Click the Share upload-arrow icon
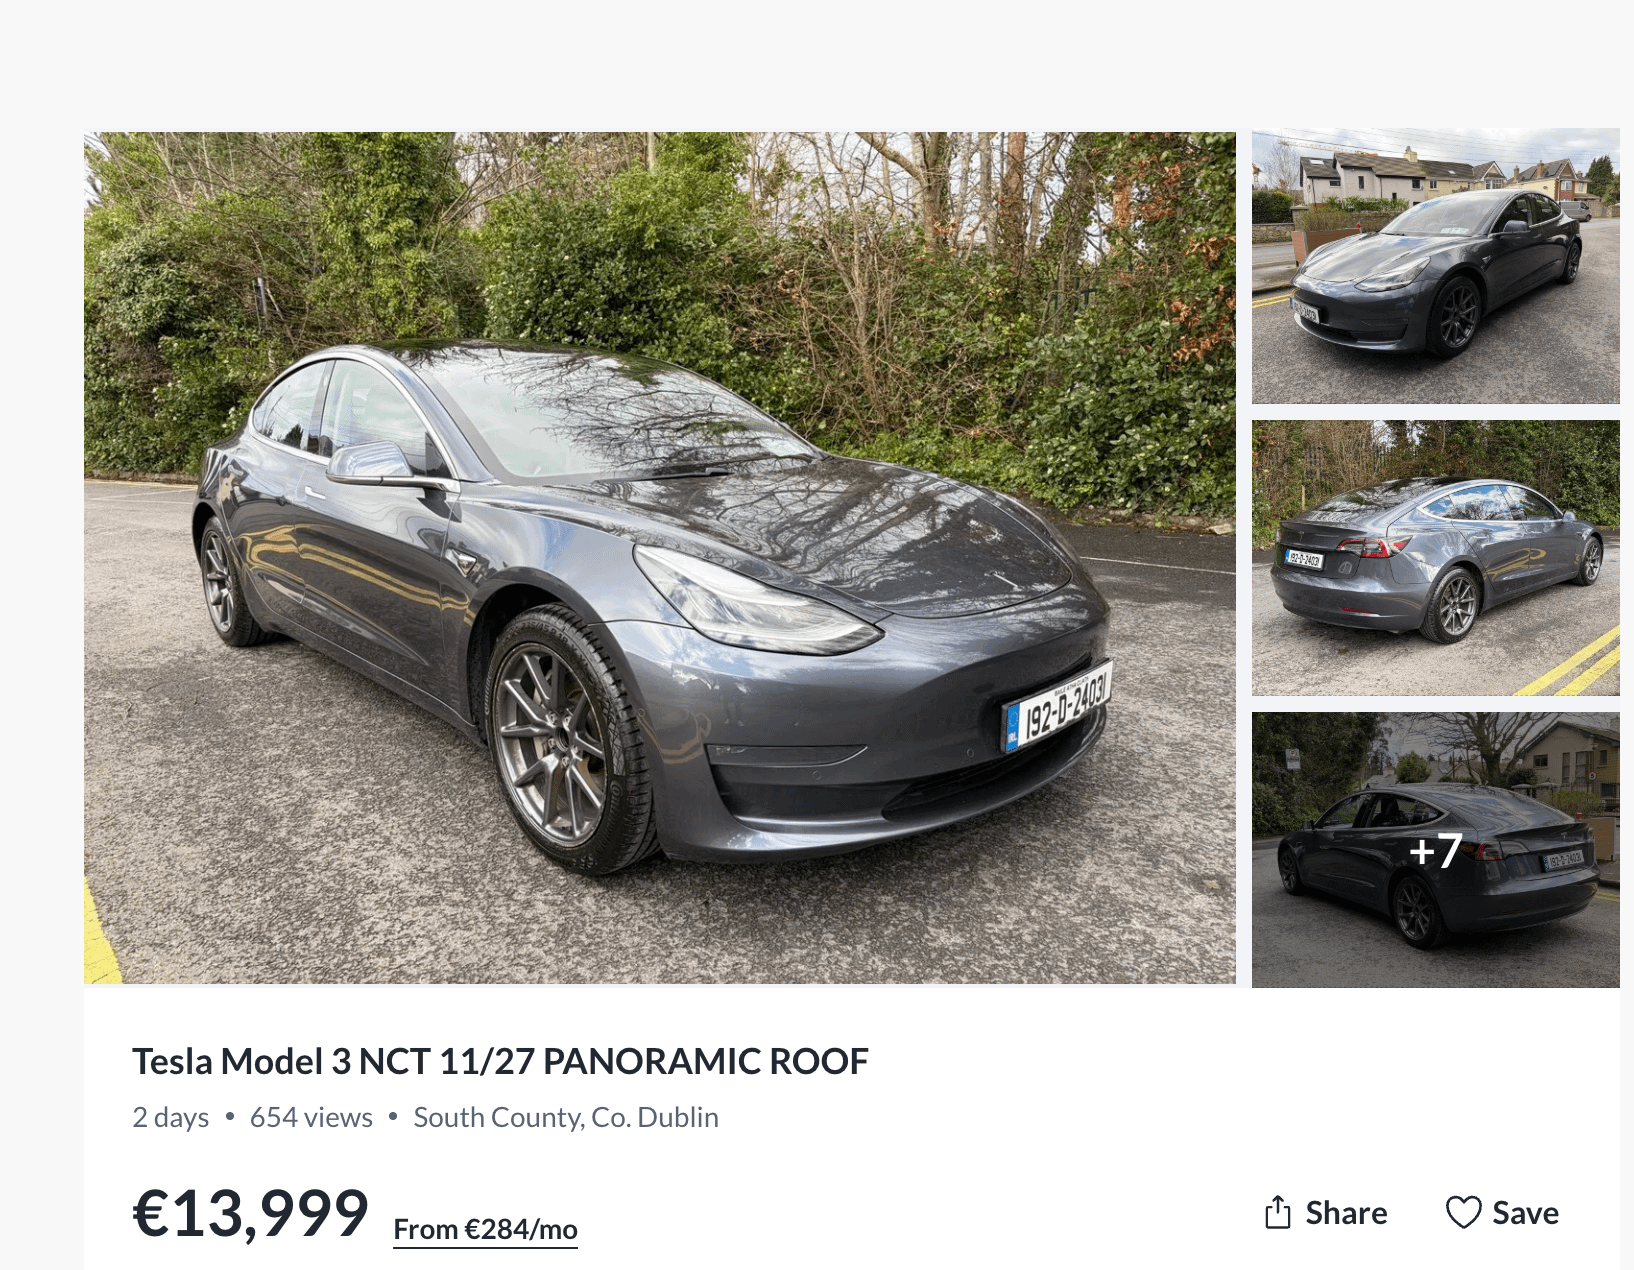The image size is (1634, 1270). coord(1278,1212)
